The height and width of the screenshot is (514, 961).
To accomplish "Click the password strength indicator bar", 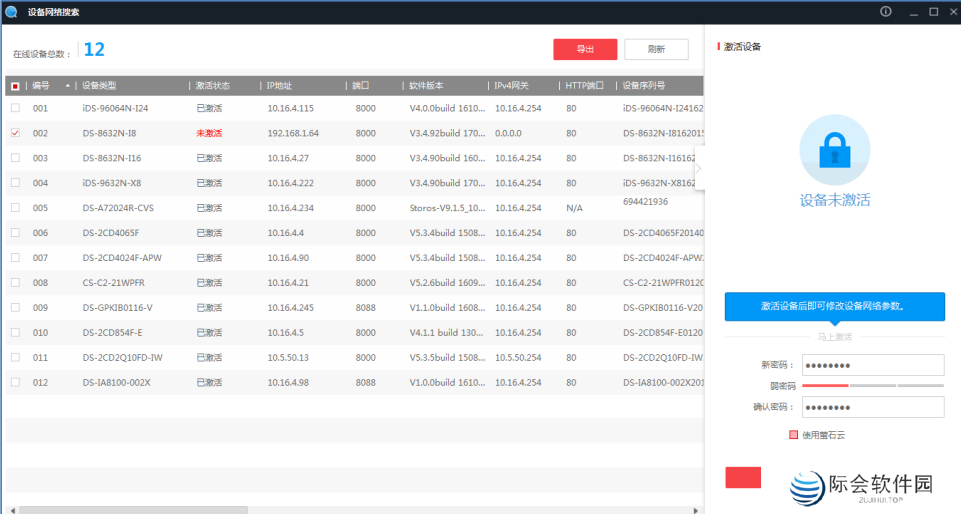I will [872, 385].
